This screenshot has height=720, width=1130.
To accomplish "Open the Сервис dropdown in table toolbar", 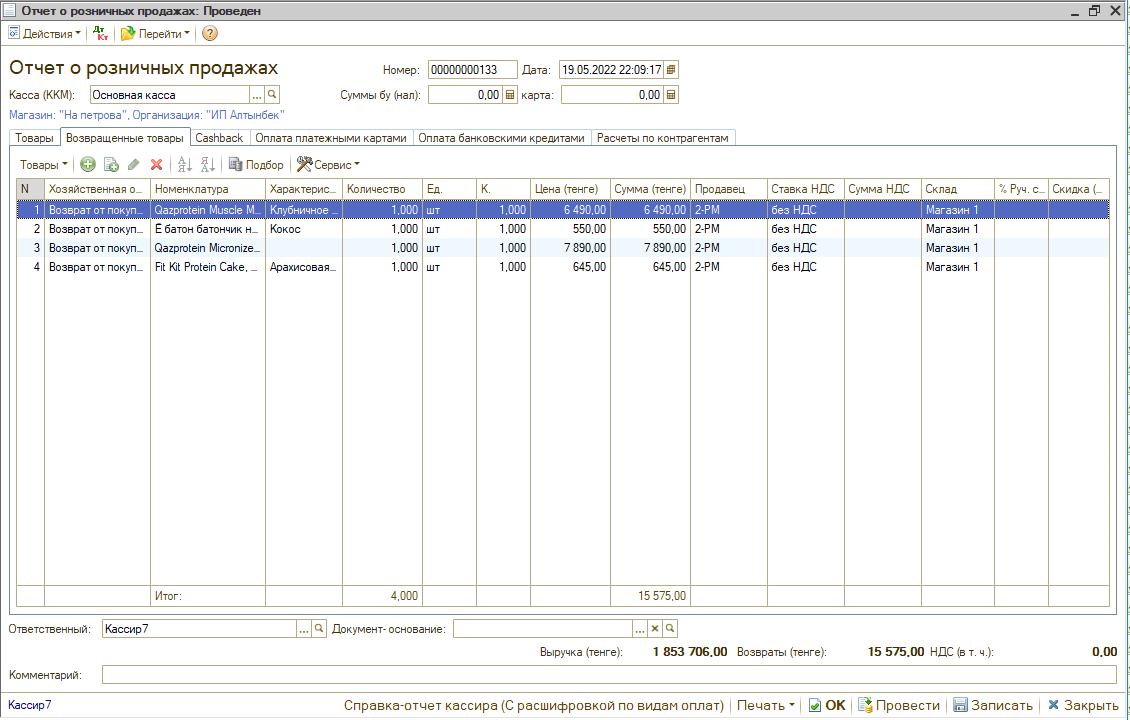I will [329, 165].
